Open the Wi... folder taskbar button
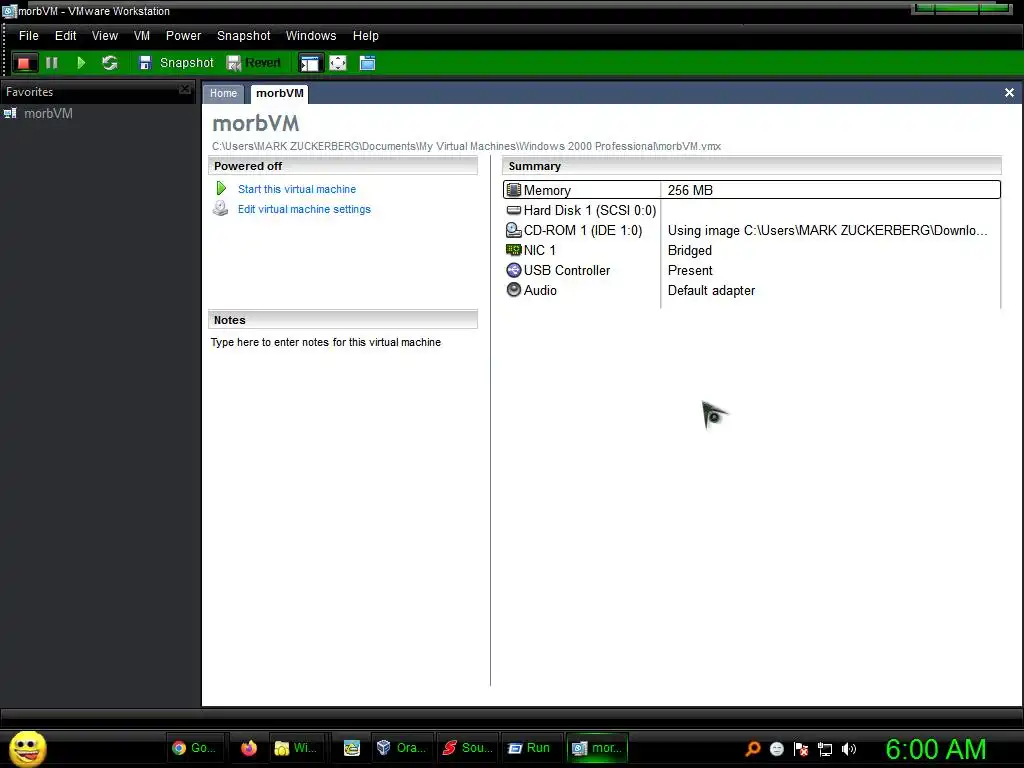The width and height of the screenshot is (1024, 768). [x=296, y=748]
